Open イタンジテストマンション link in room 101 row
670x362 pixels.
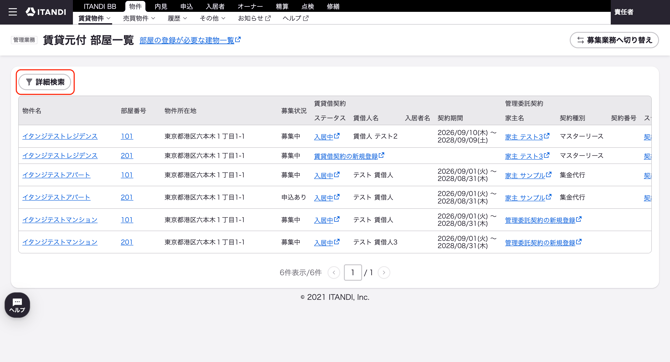(x=60, y=220)
